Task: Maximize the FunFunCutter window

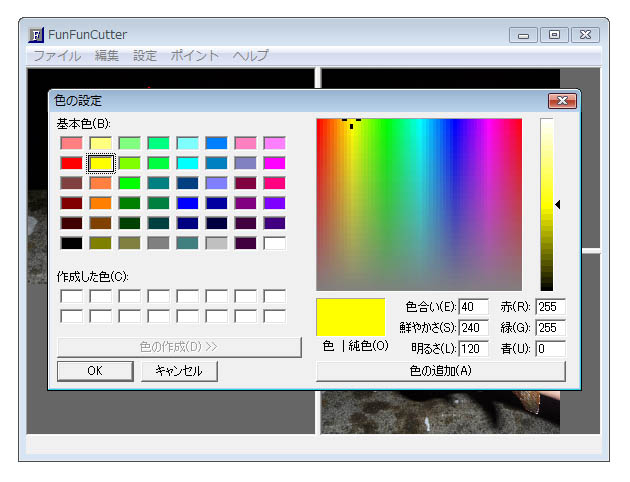Action: [554, 35]
